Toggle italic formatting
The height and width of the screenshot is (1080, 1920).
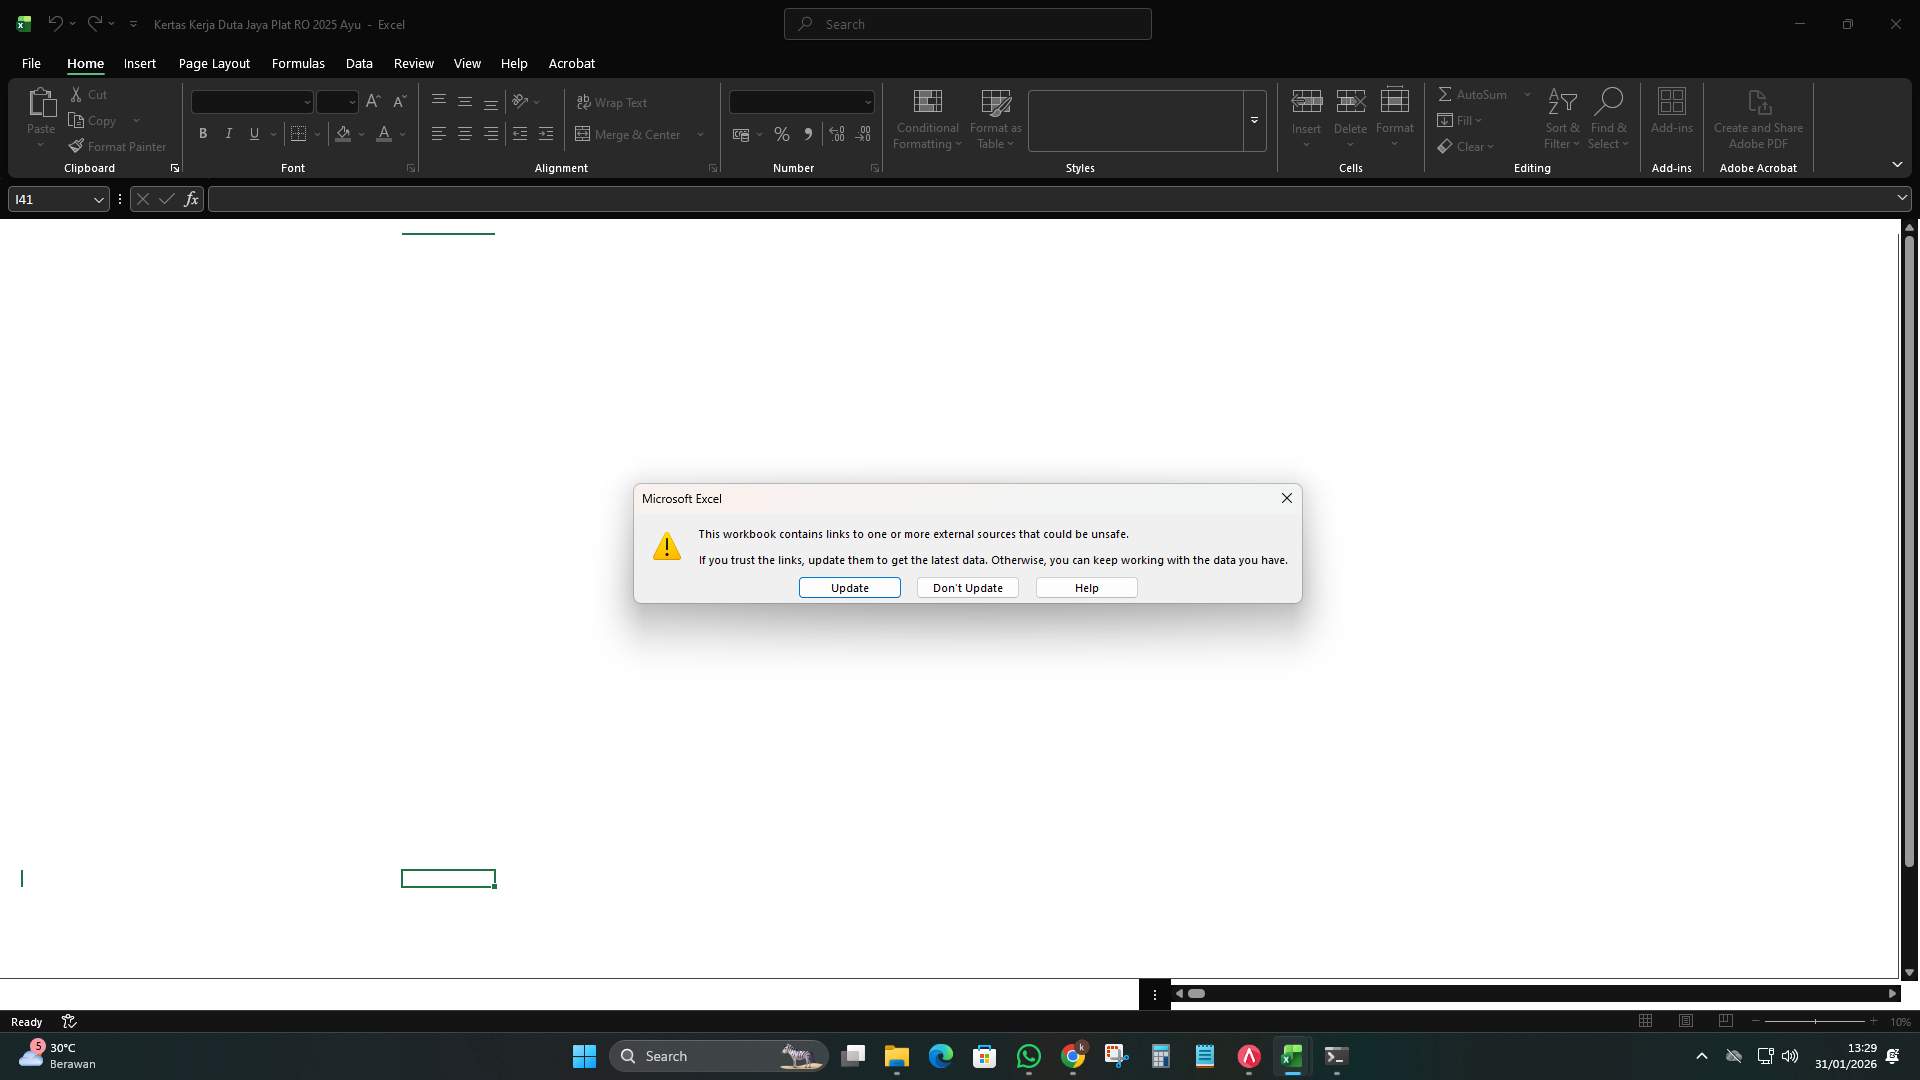(228, 133)
